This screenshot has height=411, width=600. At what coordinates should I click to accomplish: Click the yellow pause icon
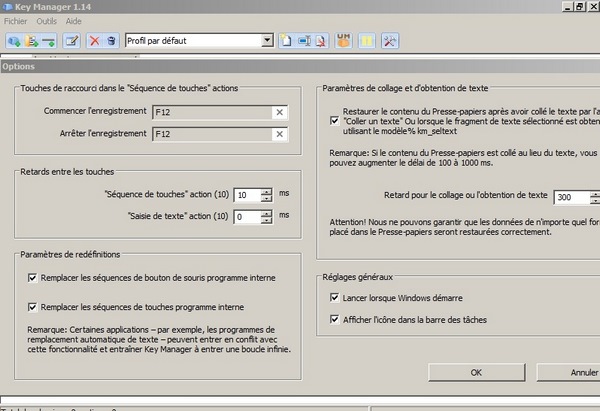point(367,41)
